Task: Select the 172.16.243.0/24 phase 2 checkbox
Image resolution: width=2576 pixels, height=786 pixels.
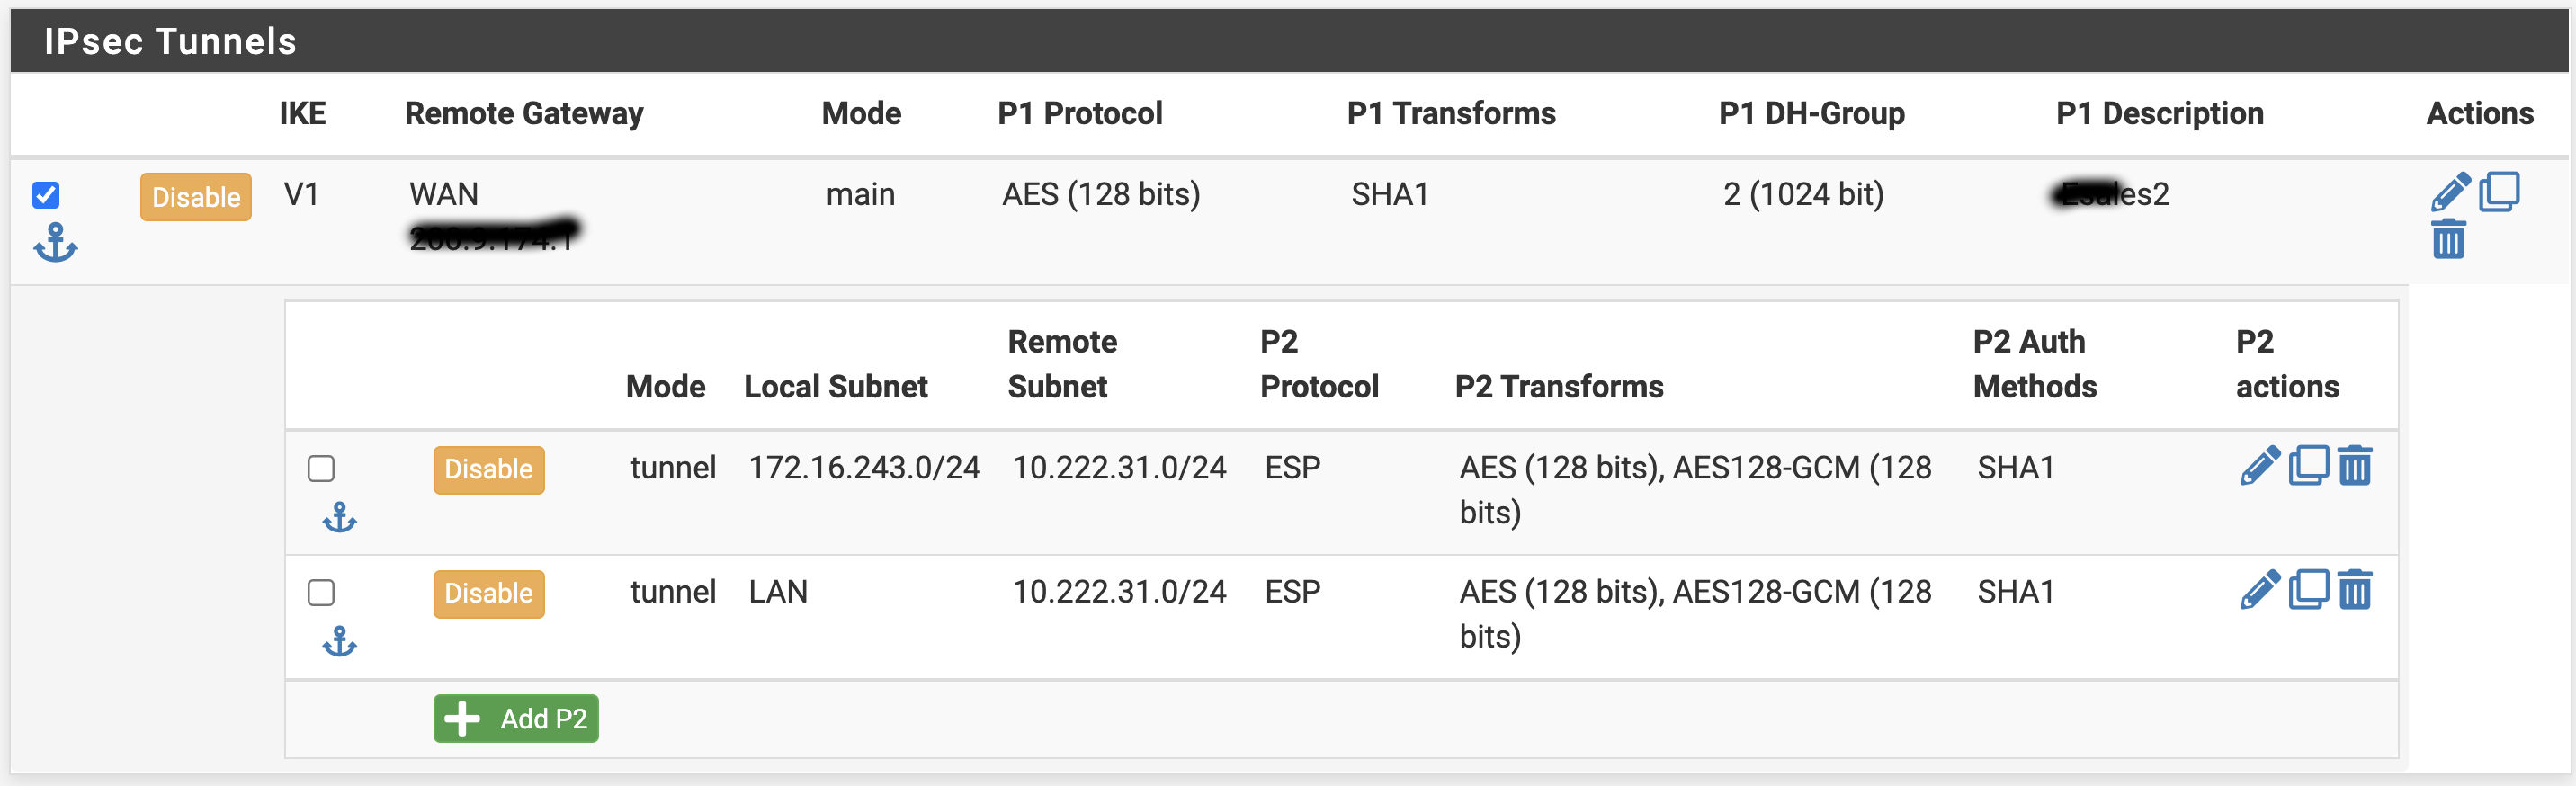Action: [x=321, y=468]
